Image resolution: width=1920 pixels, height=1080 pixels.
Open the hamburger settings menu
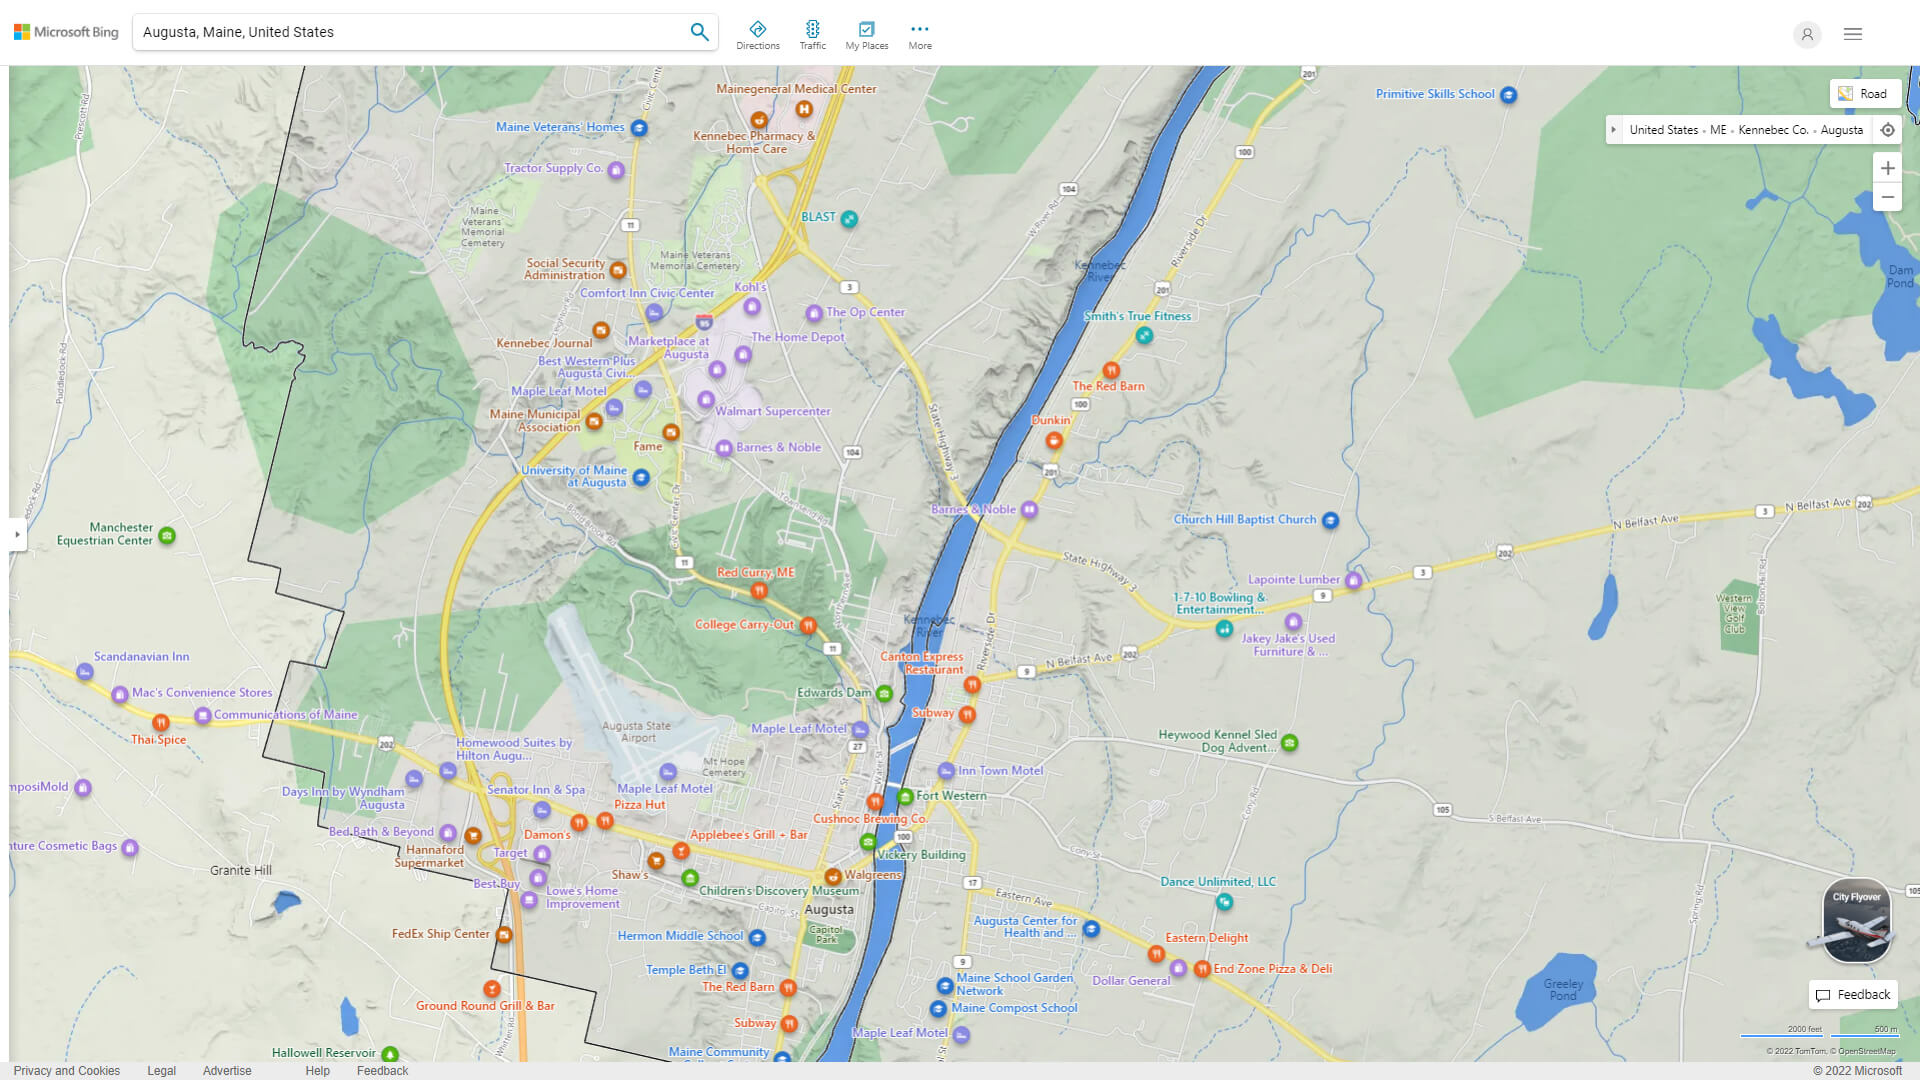1852,34
